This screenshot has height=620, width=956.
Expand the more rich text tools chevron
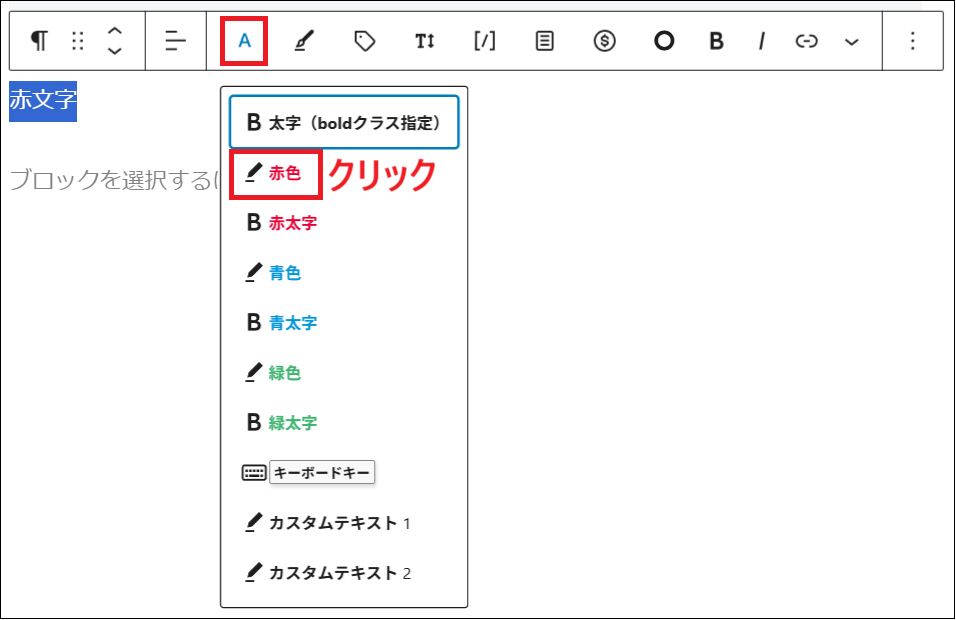[x=851, y=41]
